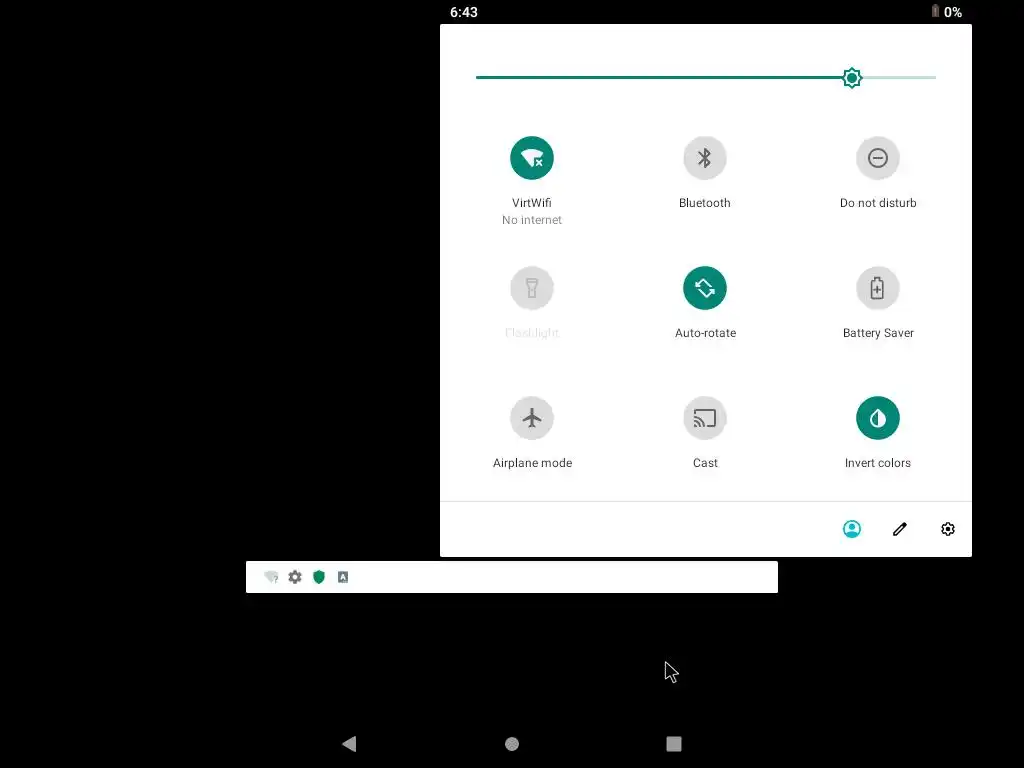Turn on Airplane mode tile
The image size is (1024, 768).
[532, 418]
